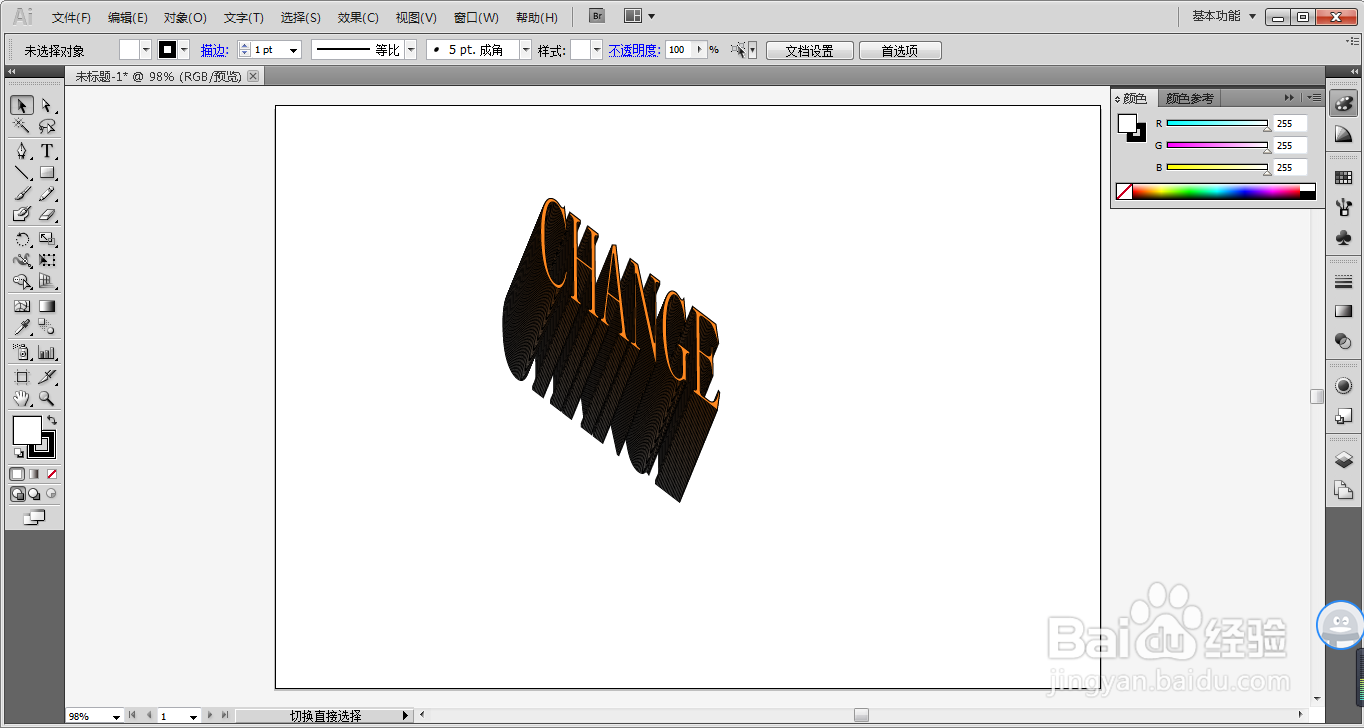
Task: Open the Symbols panel (club icon)
Action: 1343,238
